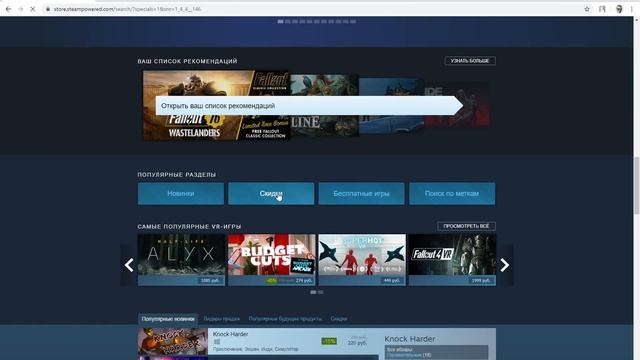The width and height of the screenshot is (640, 360).
Task: Click the browser forward arrow
Action: coord(20,9)
